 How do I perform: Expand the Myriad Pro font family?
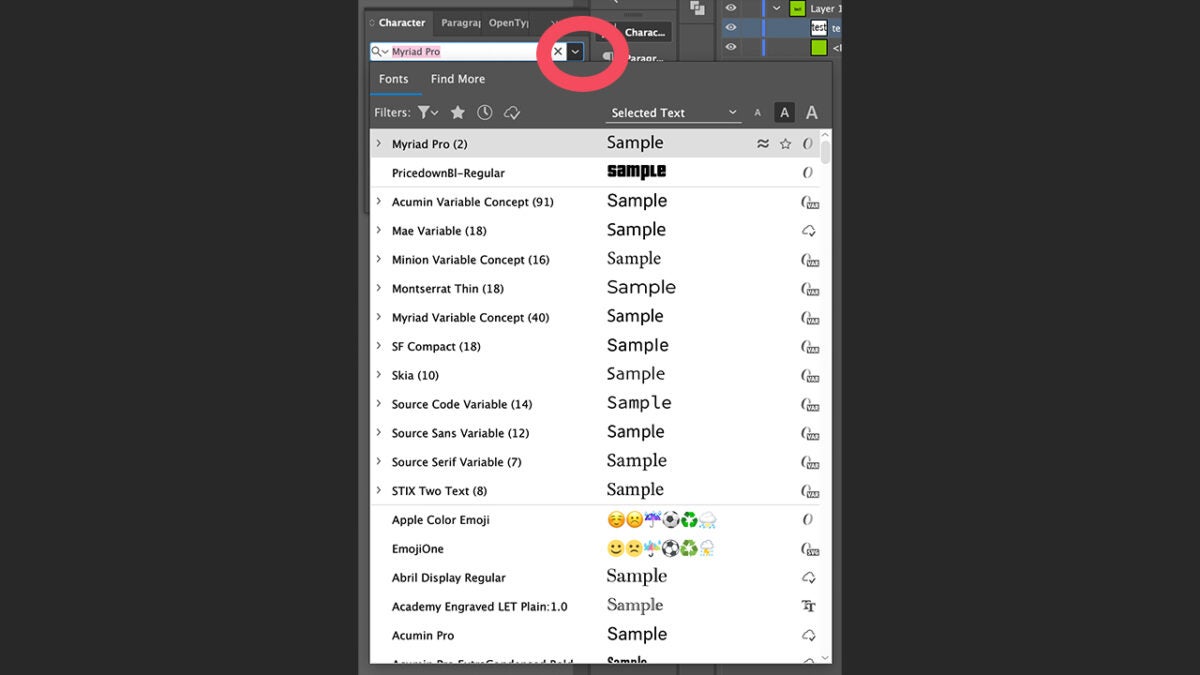pos(379,144)
